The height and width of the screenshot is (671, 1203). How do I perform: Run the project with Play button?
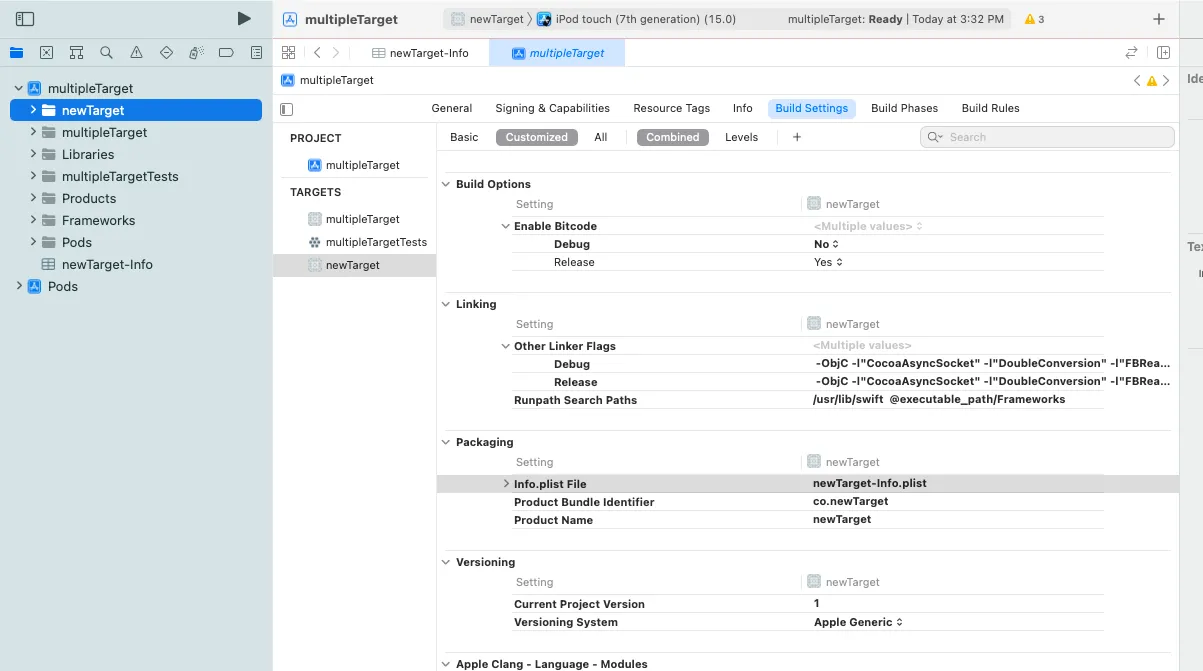click(244, 19)
